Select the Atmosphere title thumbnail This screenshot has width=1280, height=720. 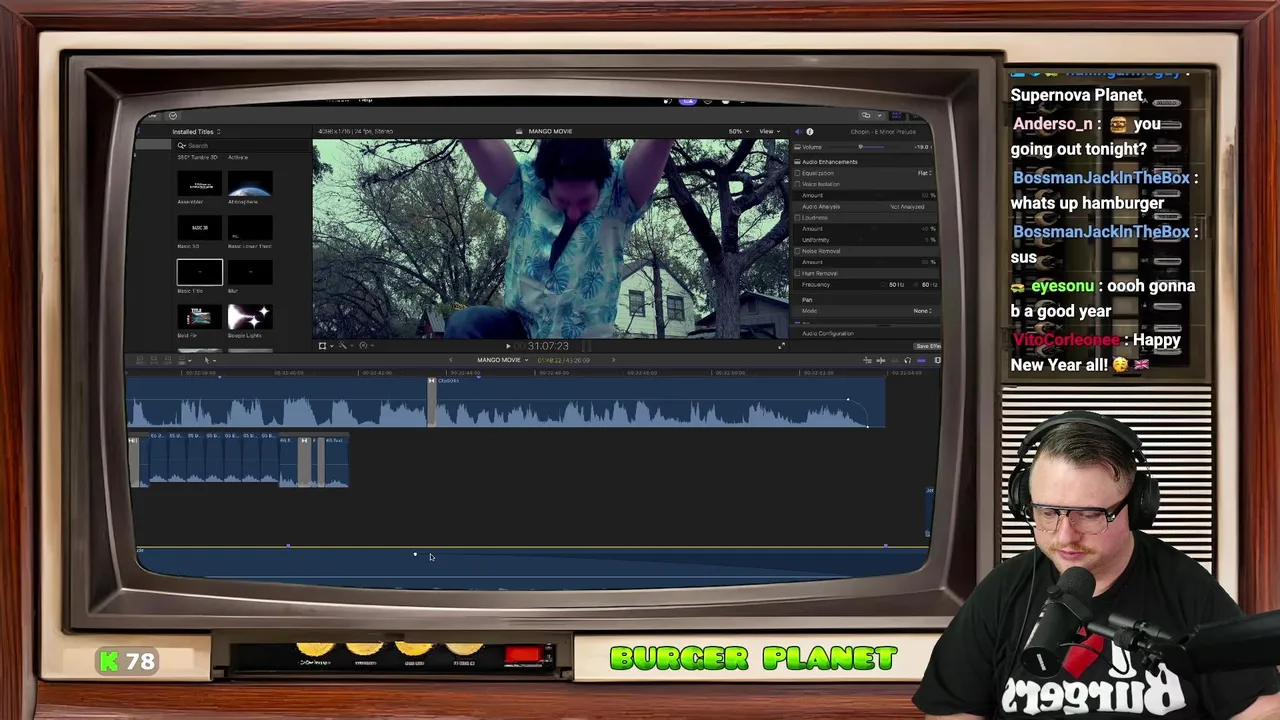(x=249, y=185)
